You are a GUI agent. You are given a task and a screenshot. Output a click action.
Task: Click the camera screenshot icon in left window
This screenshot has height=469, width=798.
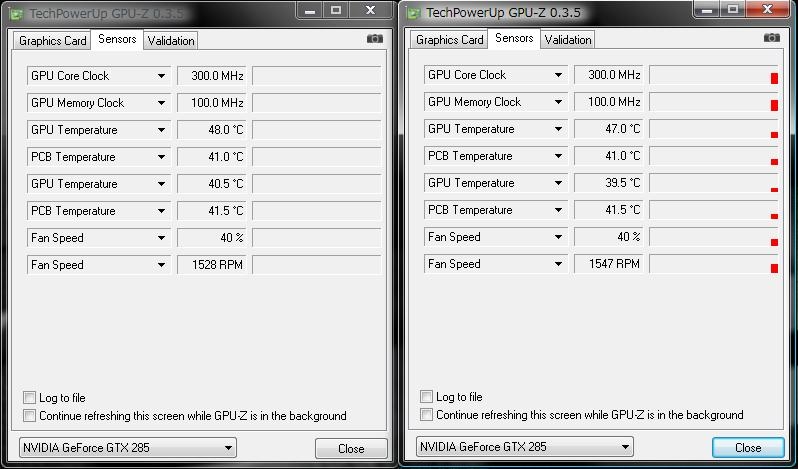(x=375, y=39)
